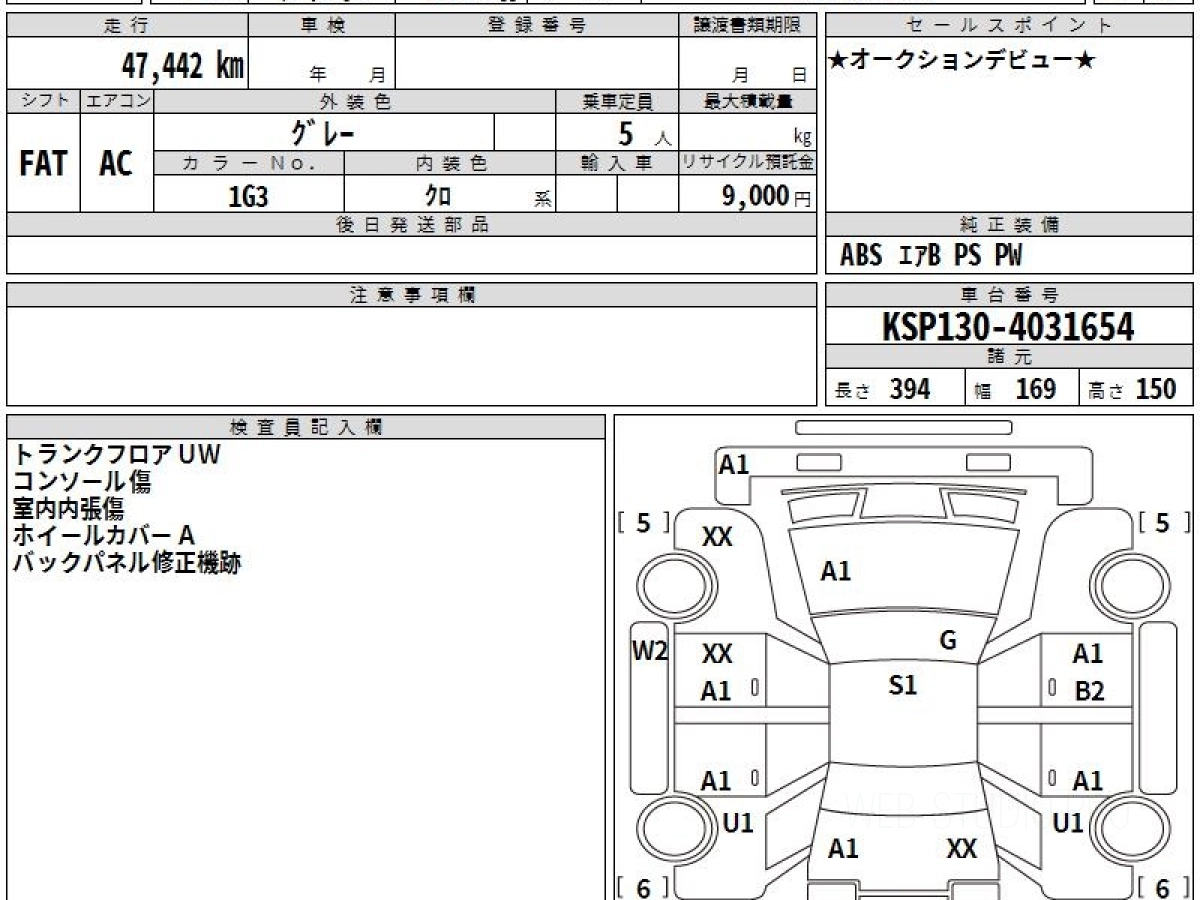Image resolution: width=1200 pixels, height=900 pixels.
Task: Click the mileage value 47,442 km
Action: 183,66
